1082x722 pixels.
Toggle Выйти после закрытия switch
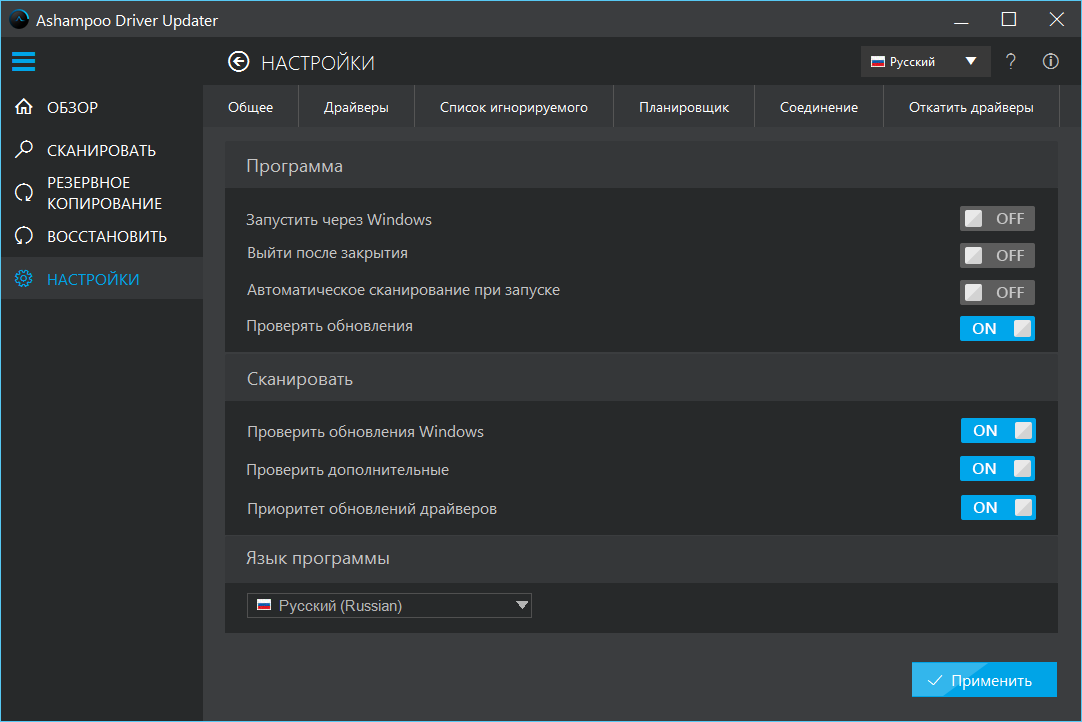(x=997, y=255)
